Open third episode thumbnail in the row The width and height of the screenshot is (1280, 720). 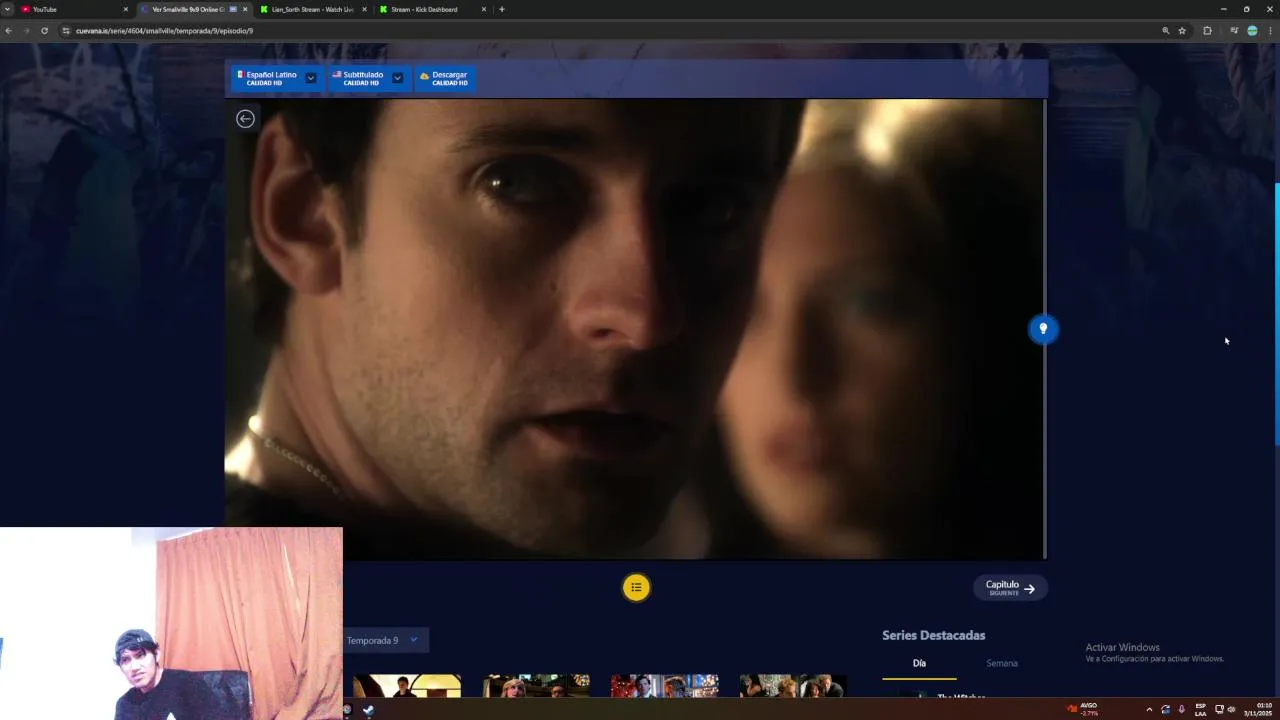(664, 686)
